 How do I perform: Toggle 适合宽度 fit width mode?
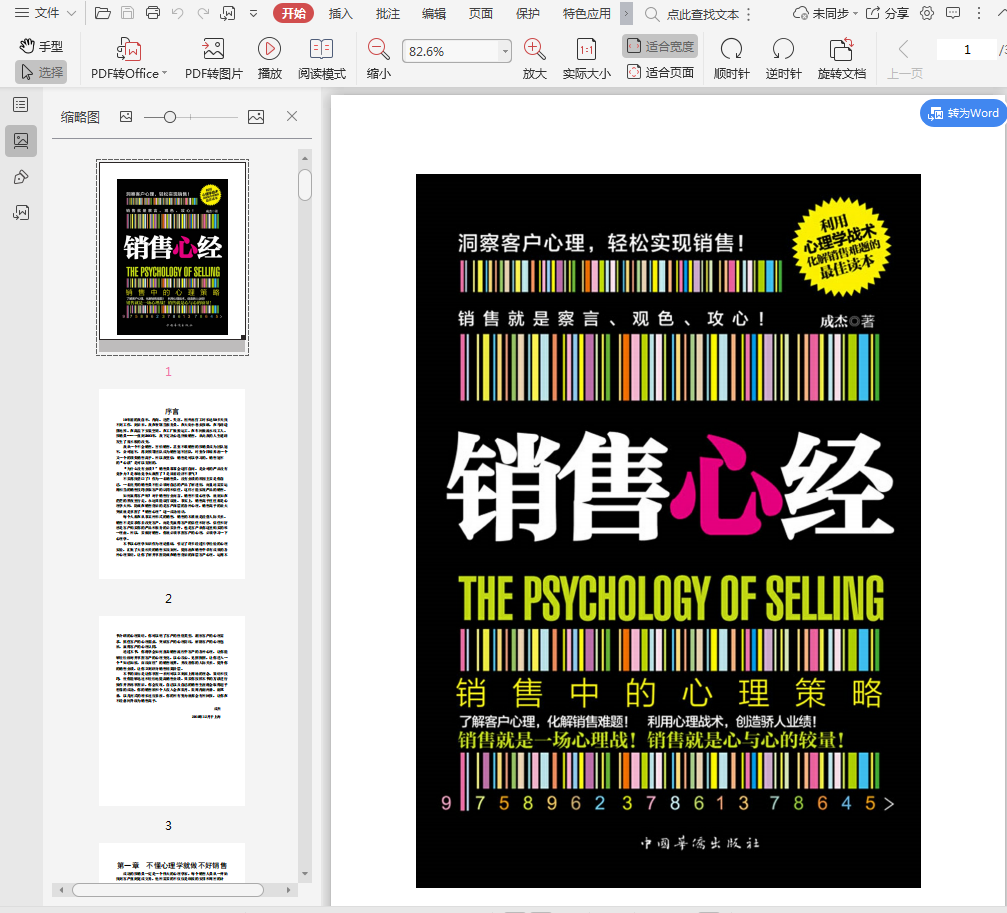coord(659,46)
